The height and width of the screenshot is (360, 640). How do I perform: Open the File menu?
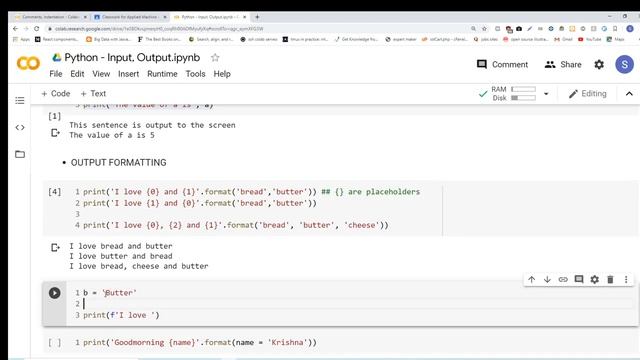click(56, 74)
